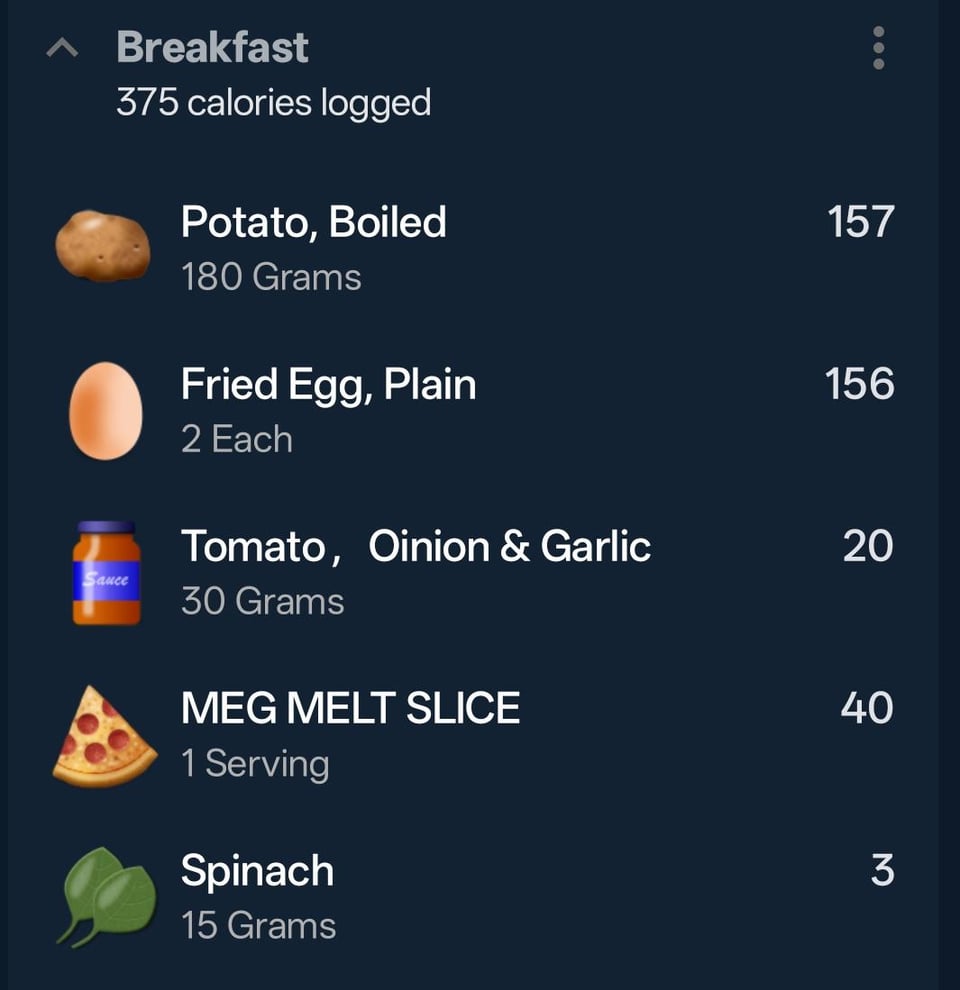Click the Breakfast meal heading
The width and height of the screenshot is (960, 990).
point(212,47)
